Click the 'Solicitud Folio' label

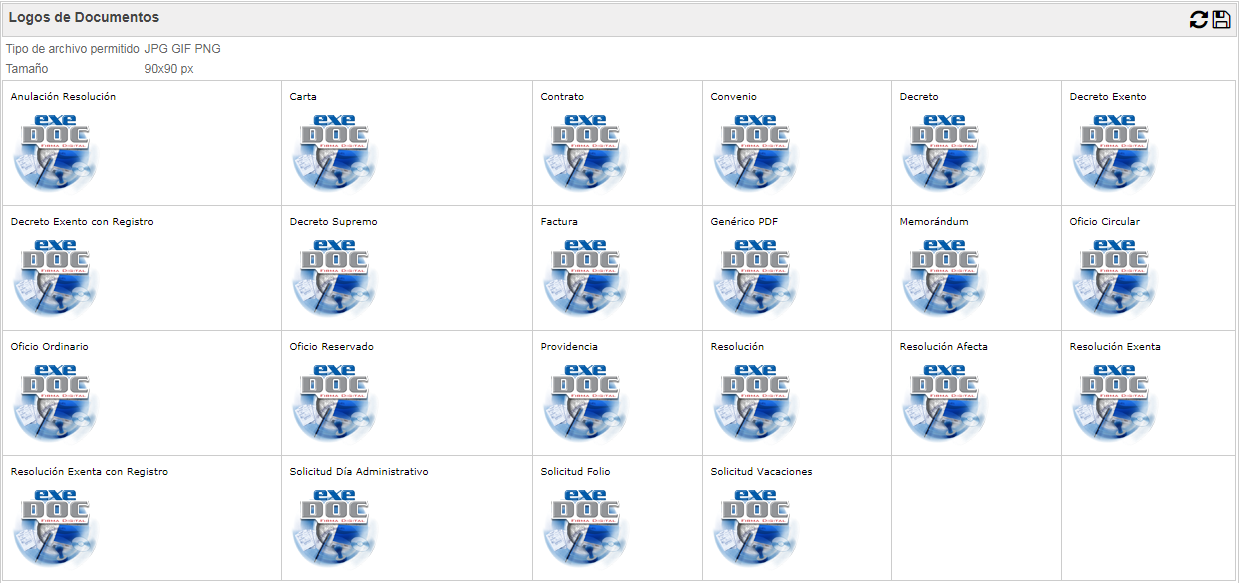coord(575,472)
